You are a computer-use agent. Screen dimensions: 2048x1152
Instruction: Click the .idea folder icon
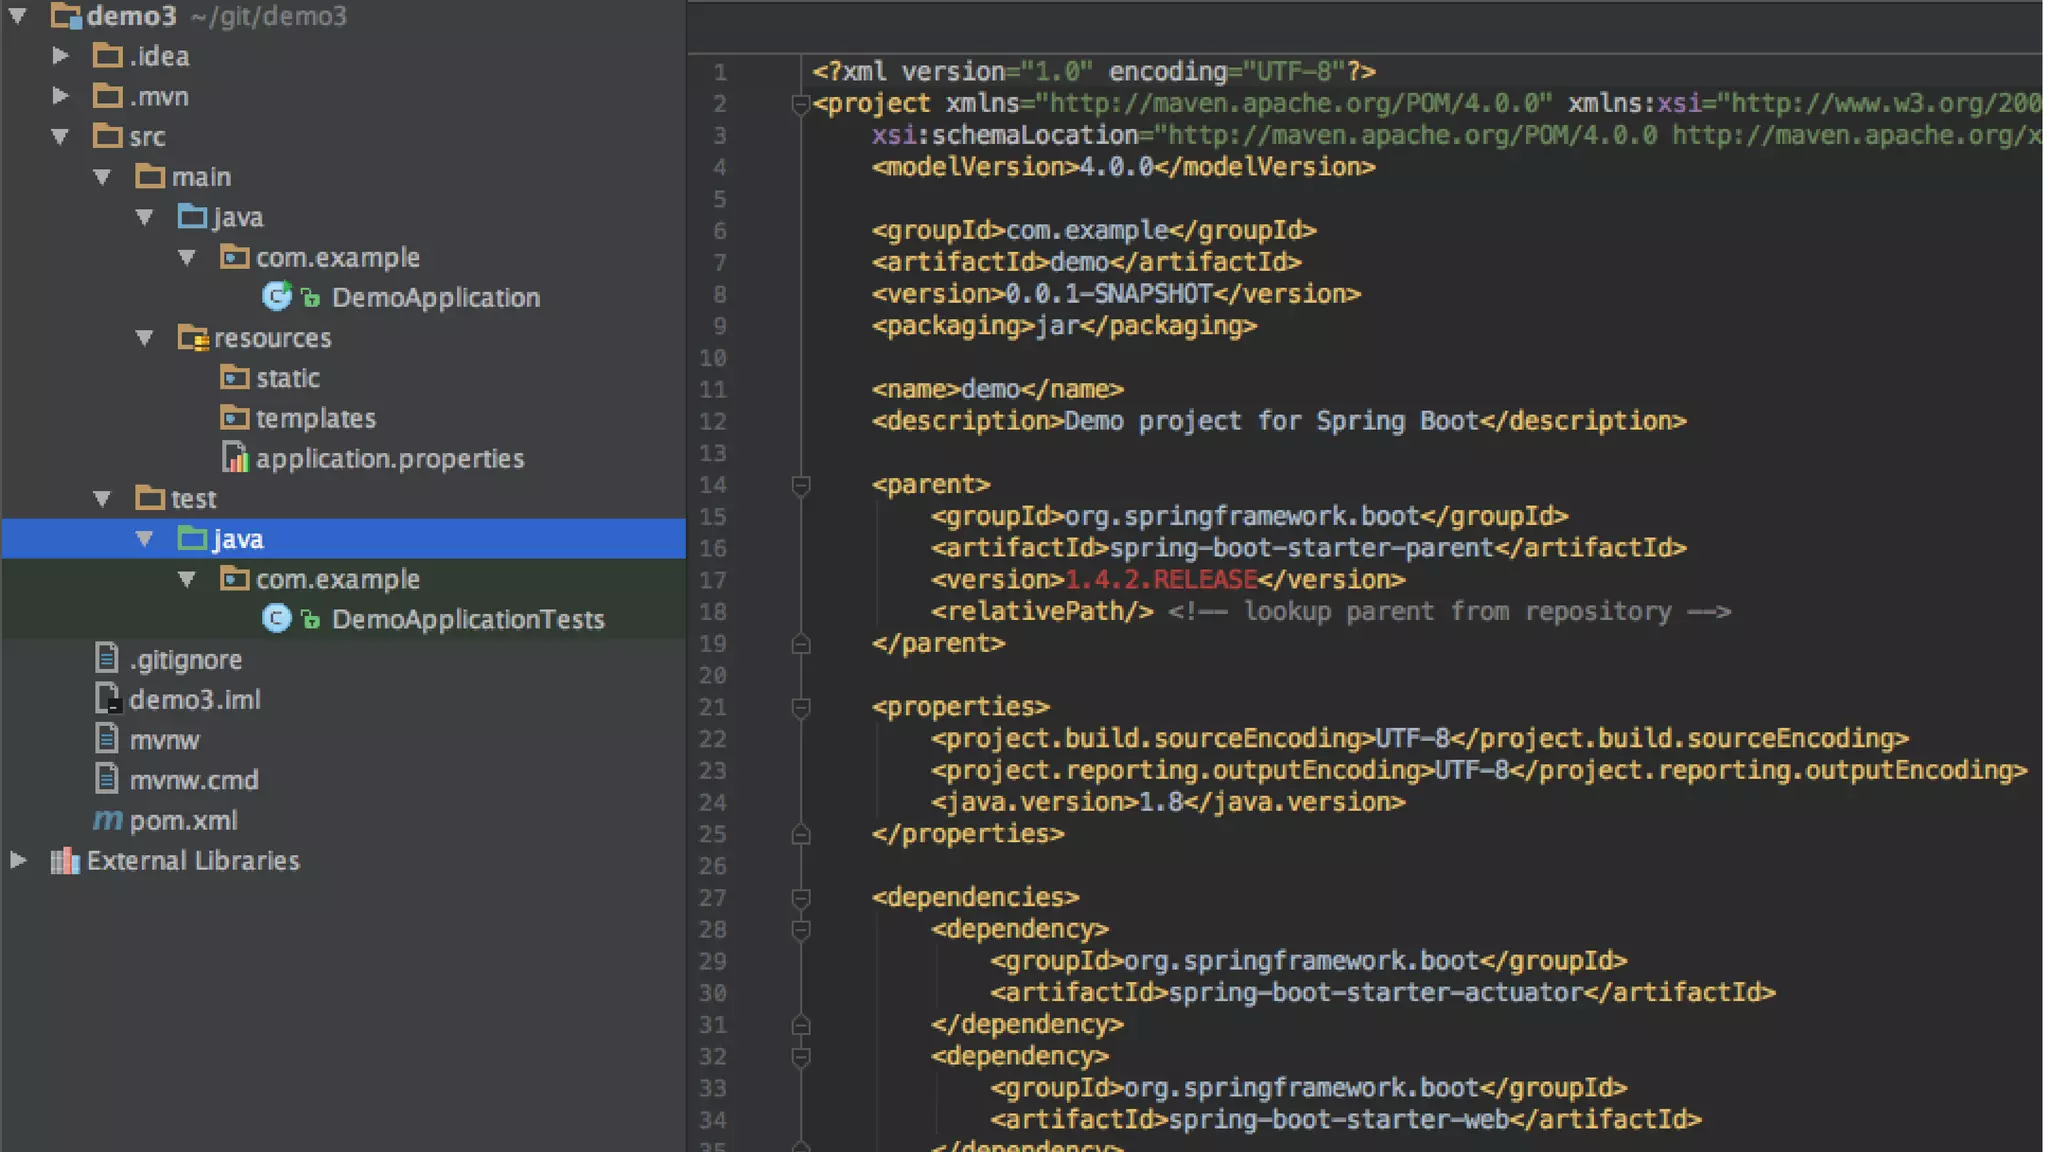tap(107, 55)
